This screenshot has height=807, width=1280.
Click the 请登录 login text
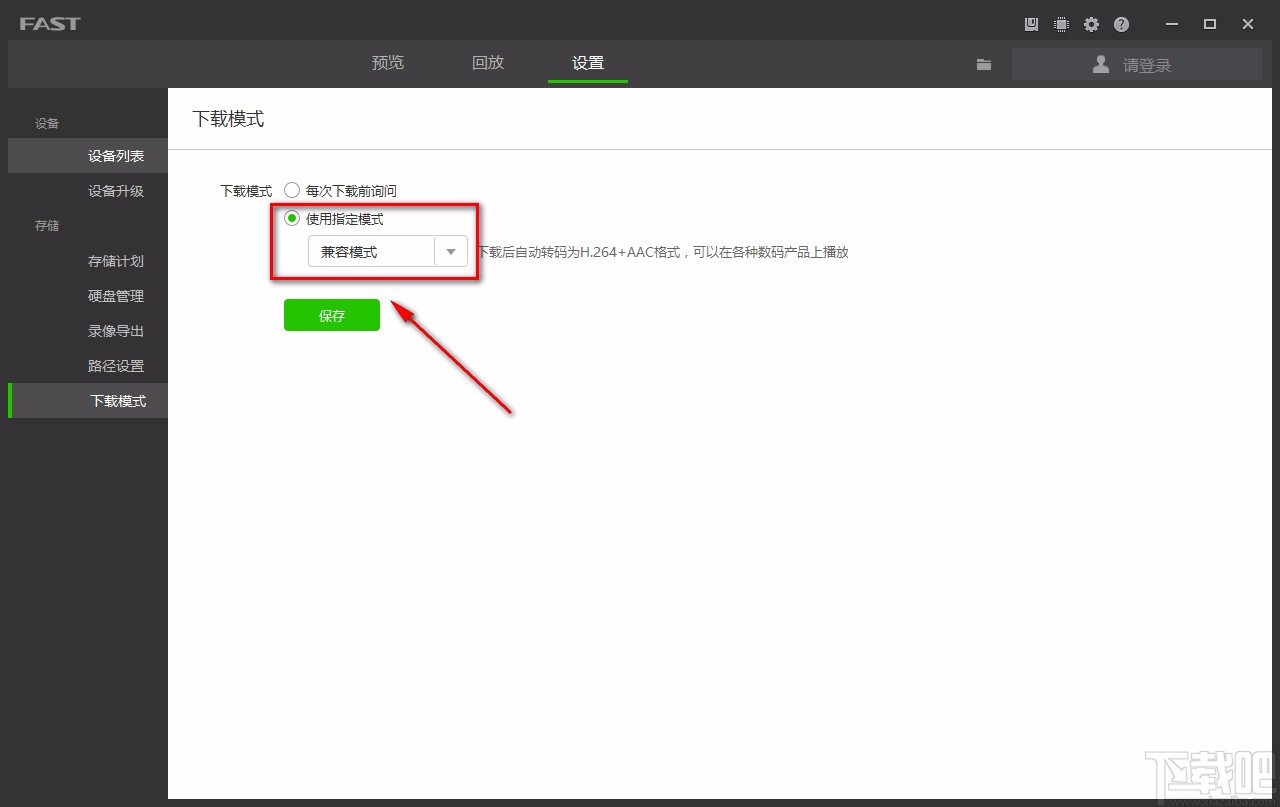click(x=1146, y=65)
